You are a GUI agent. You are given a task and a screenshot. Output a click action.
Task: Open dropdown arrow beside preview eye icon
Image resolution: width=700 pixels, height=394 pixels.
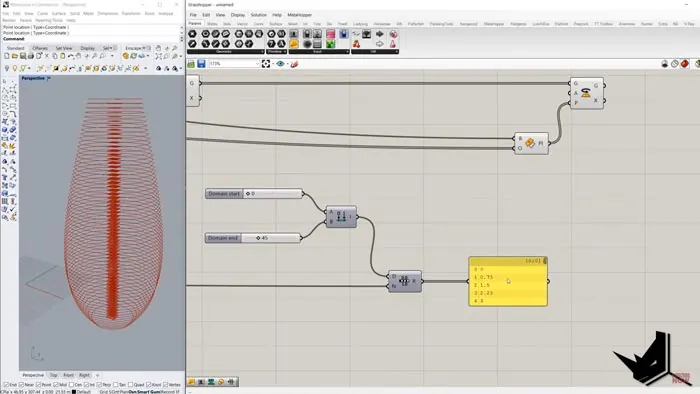pos(287,64)
